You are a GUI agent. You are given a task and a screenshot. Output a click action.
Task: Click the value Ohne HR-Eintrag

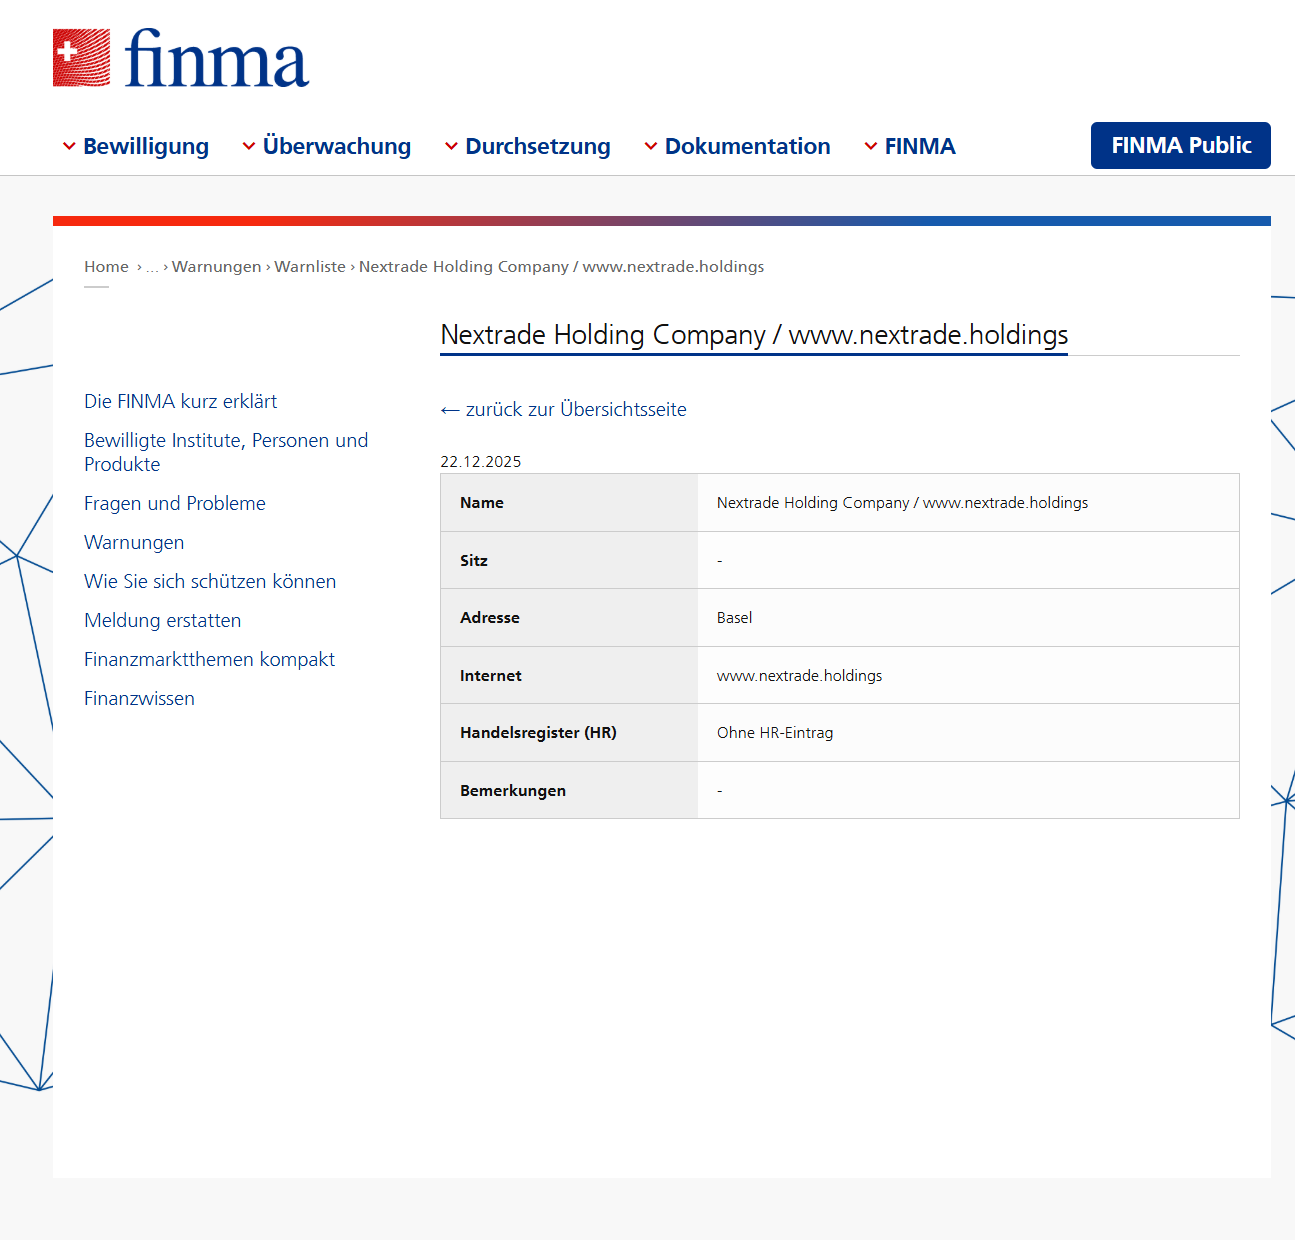pyautogui.click(x=775, y=733)
